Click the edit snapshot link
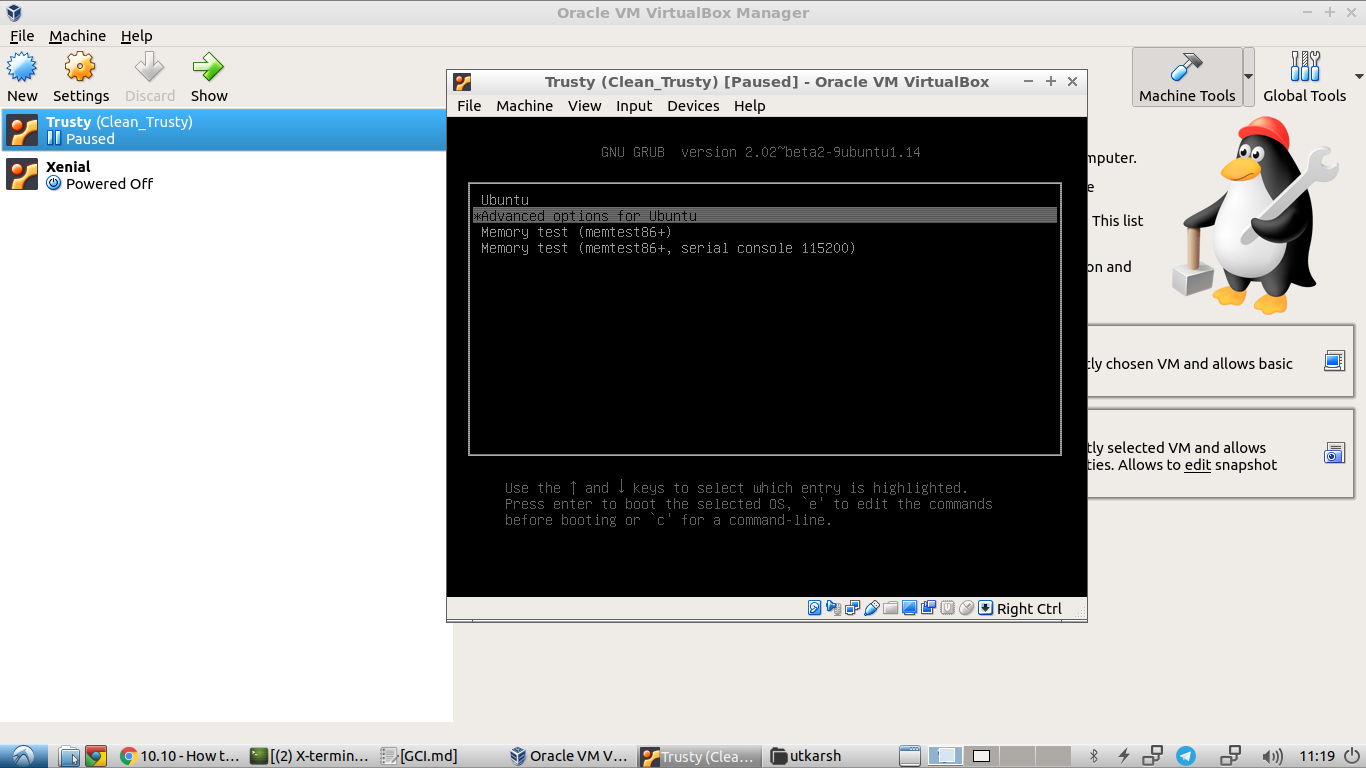This screenshot has height=768, width=1366. click(x=1197, y=465)
